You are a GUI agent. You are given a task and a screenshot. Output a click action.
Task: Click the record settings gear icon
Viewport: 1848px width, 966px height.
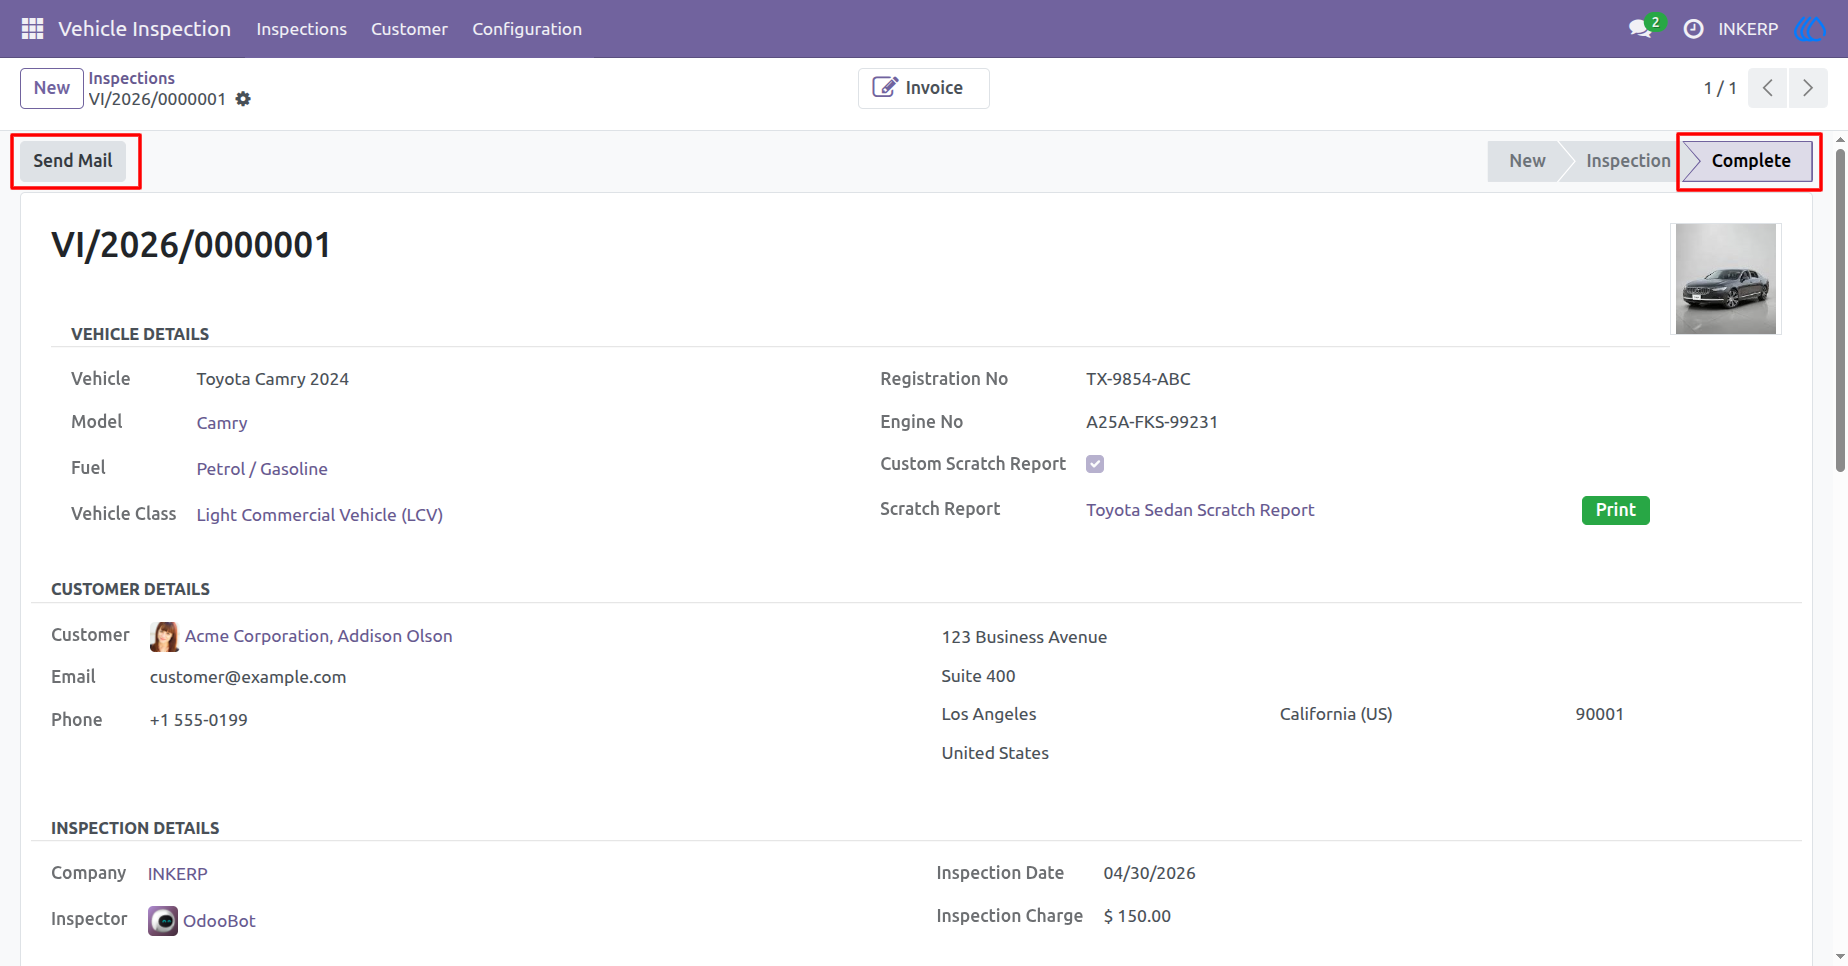[x=243, y=99]
